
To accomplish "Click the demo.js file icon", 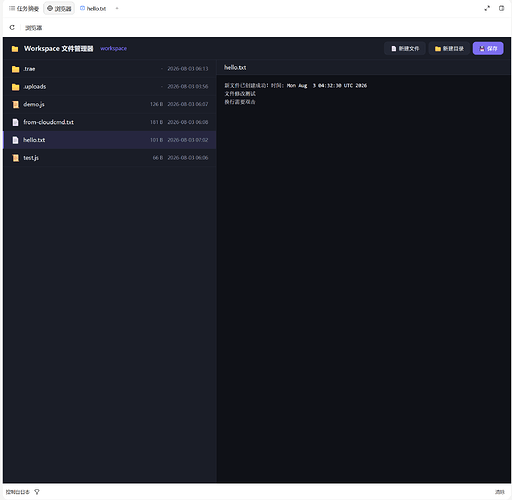I will point(15,104).
